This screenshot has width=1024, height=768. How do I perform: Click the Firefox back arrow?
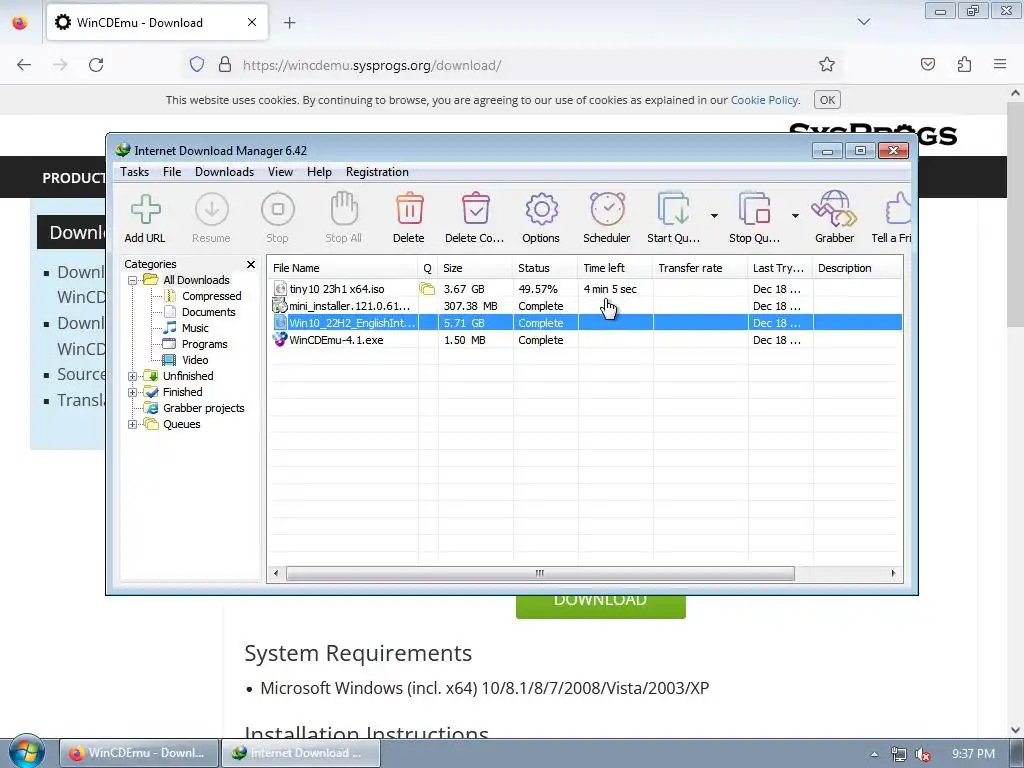pyautogui.click(x=24, y=65)
